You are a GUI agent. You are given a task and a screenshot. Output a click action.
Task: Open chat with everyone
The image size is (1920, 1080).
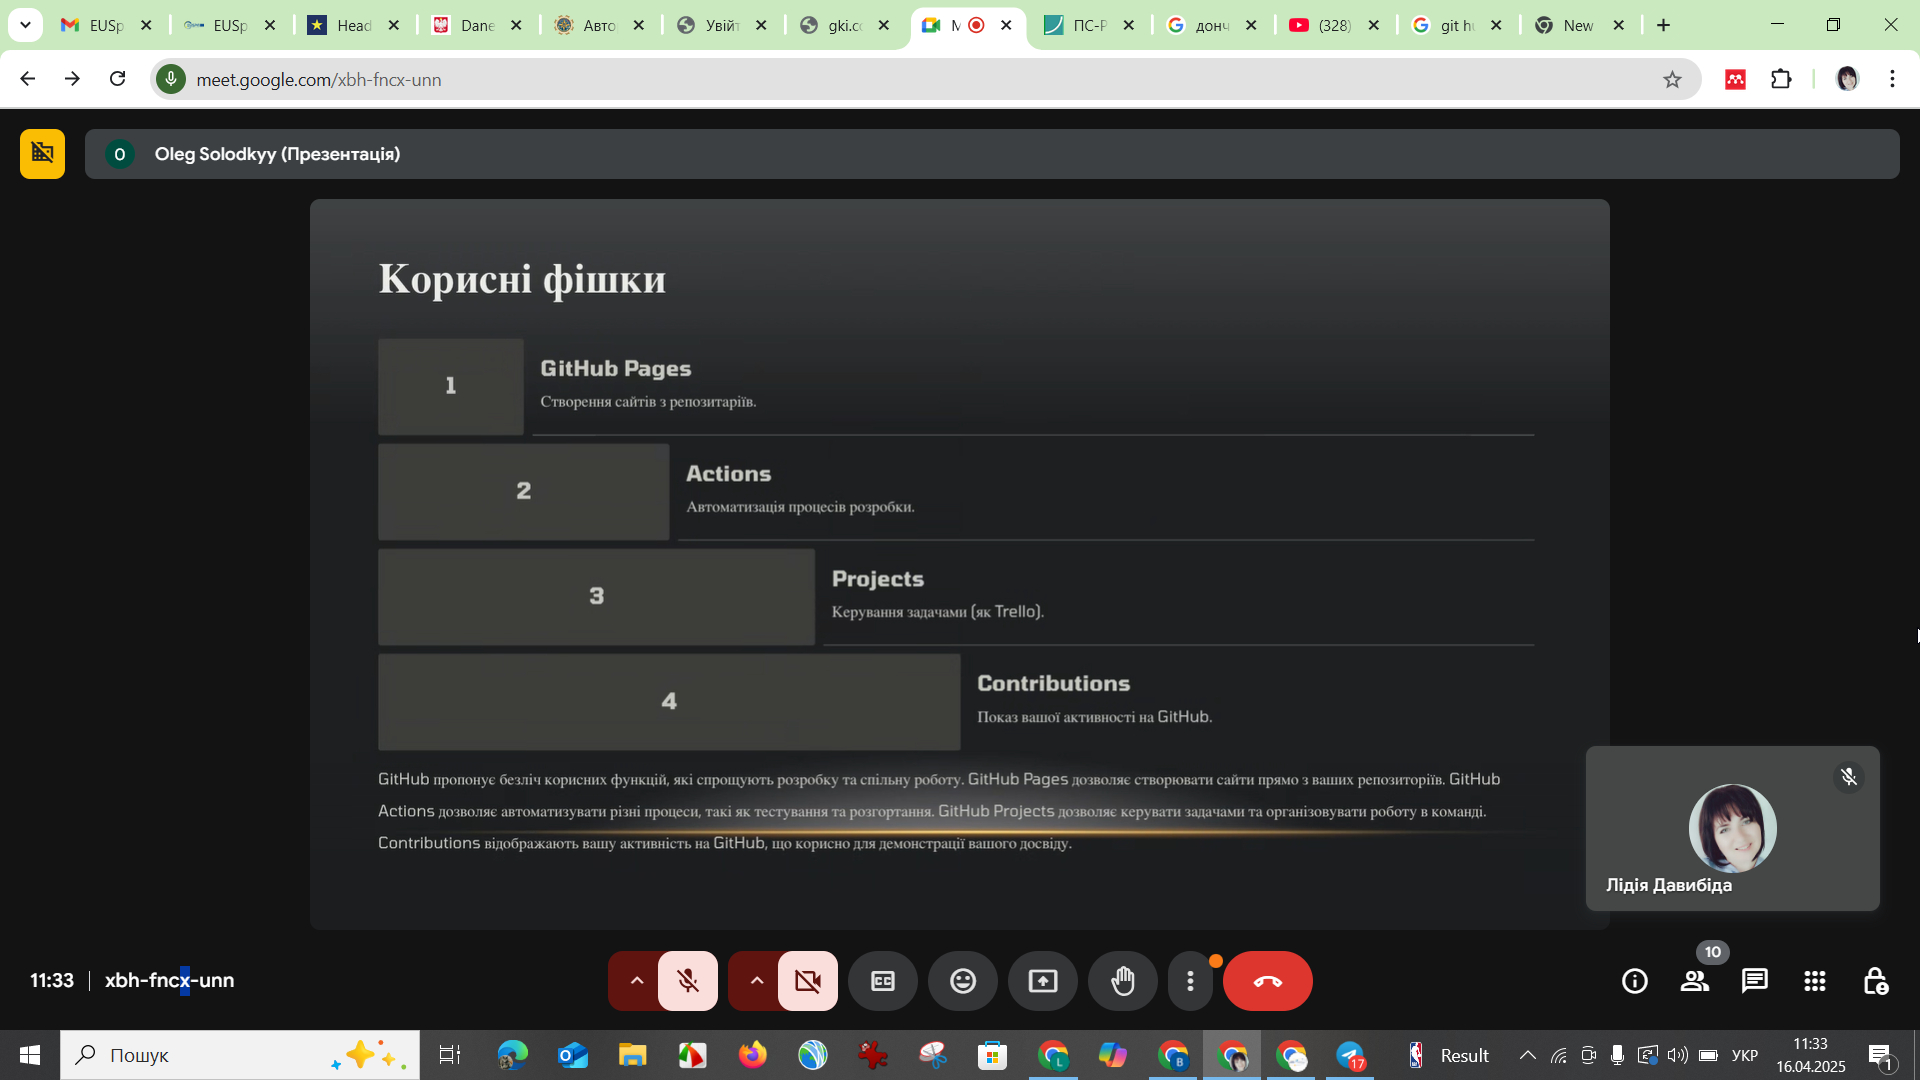1755,981
